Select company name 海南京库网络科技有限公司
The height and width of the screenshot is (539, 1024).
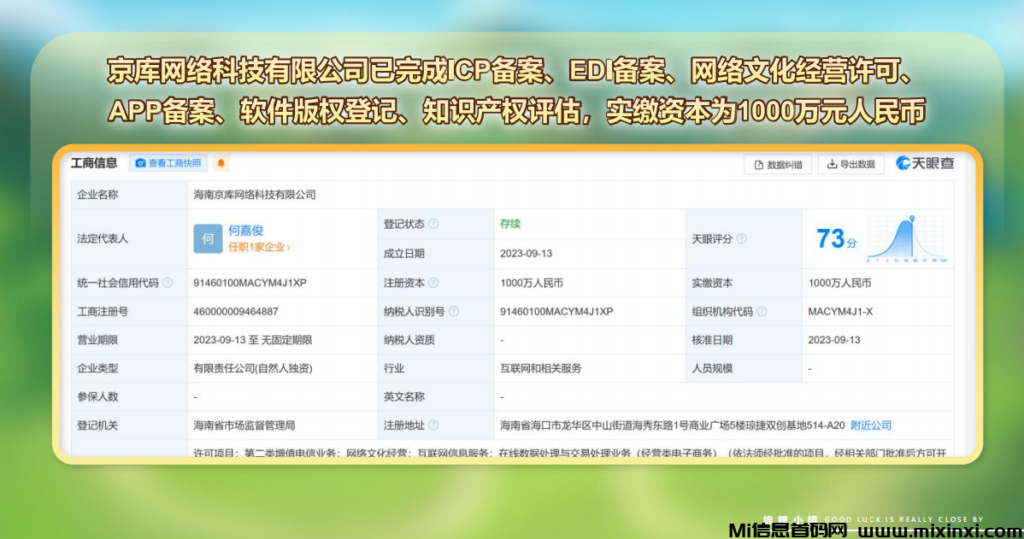pos(255,195)
